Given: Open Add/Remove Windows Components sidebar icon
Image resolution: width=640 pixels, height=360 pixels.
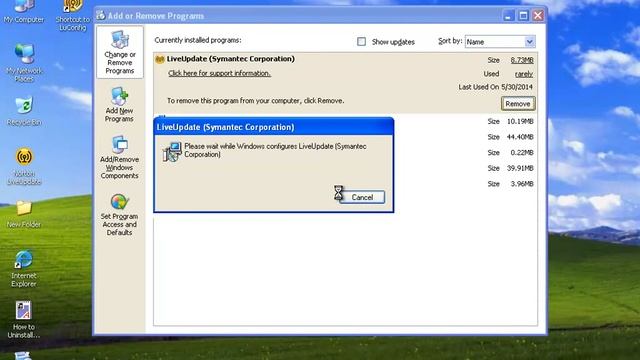Looking at the screenshot, I should tap(120, 157).
